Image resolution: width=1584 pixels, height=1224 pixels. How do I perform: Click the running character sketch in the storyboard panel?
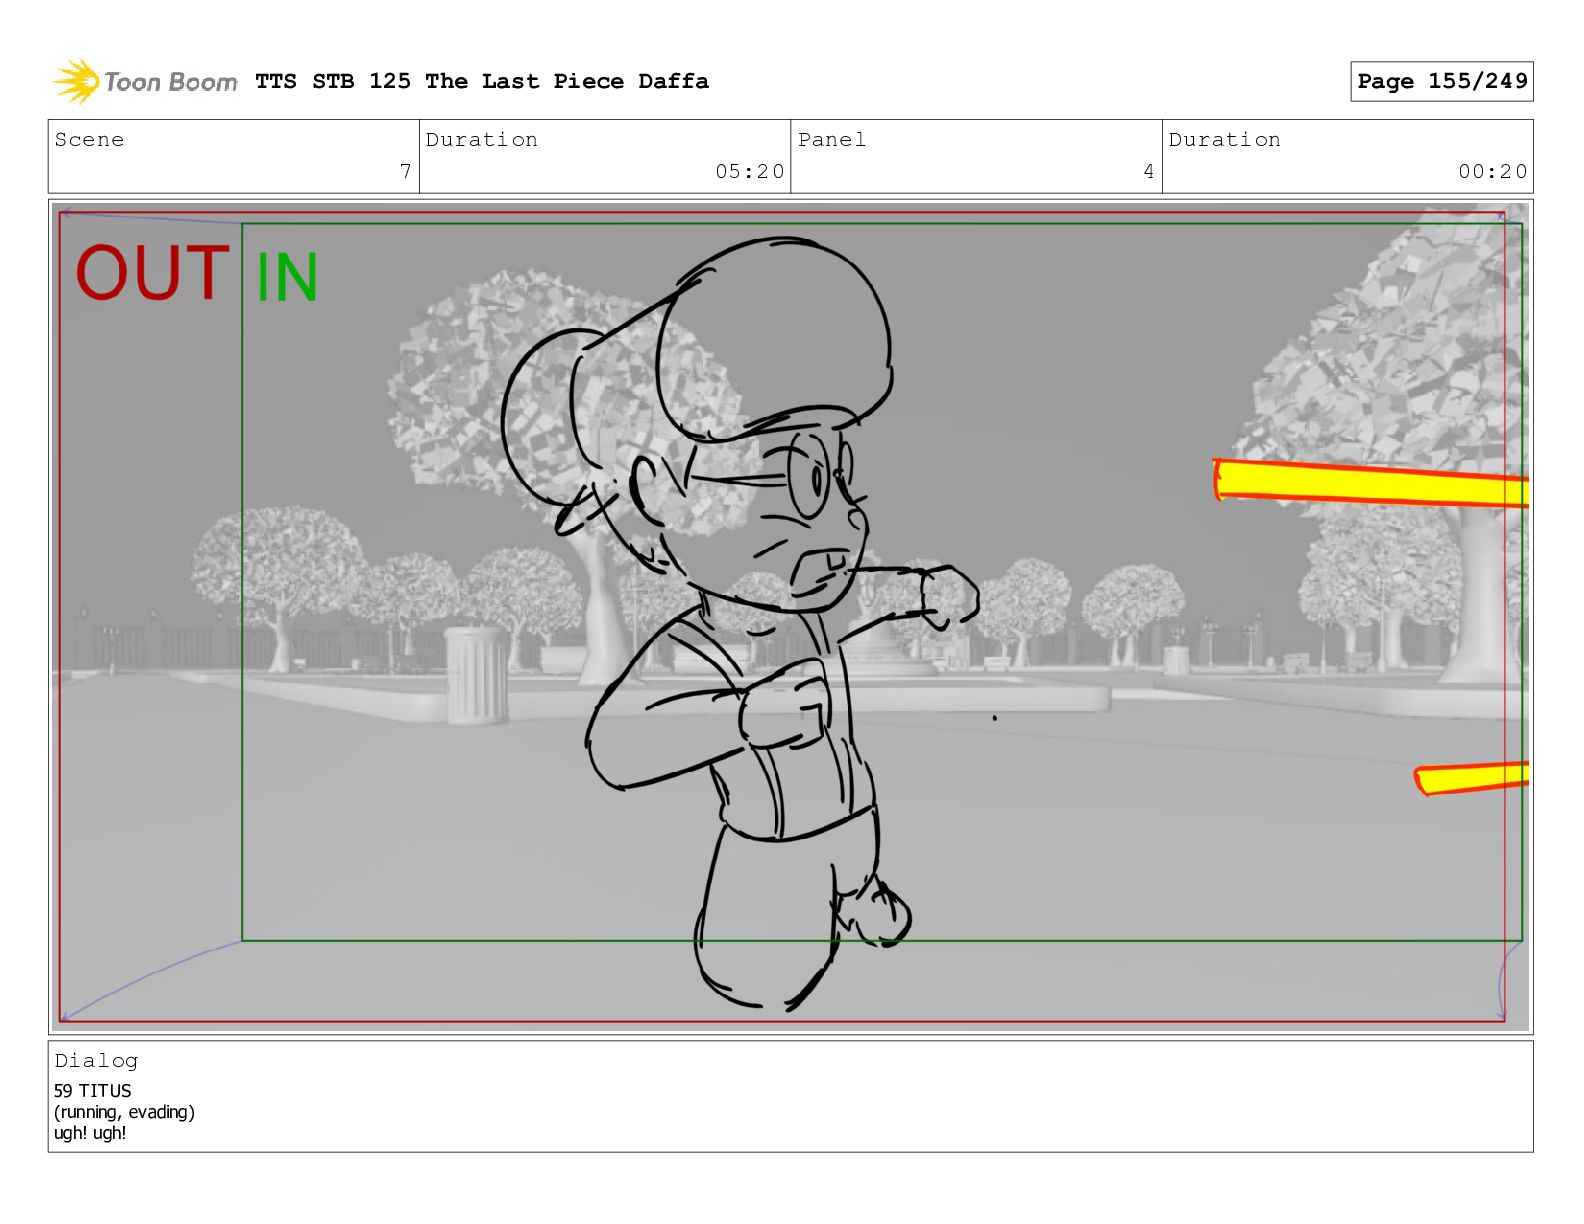click(x=740, y=622)
